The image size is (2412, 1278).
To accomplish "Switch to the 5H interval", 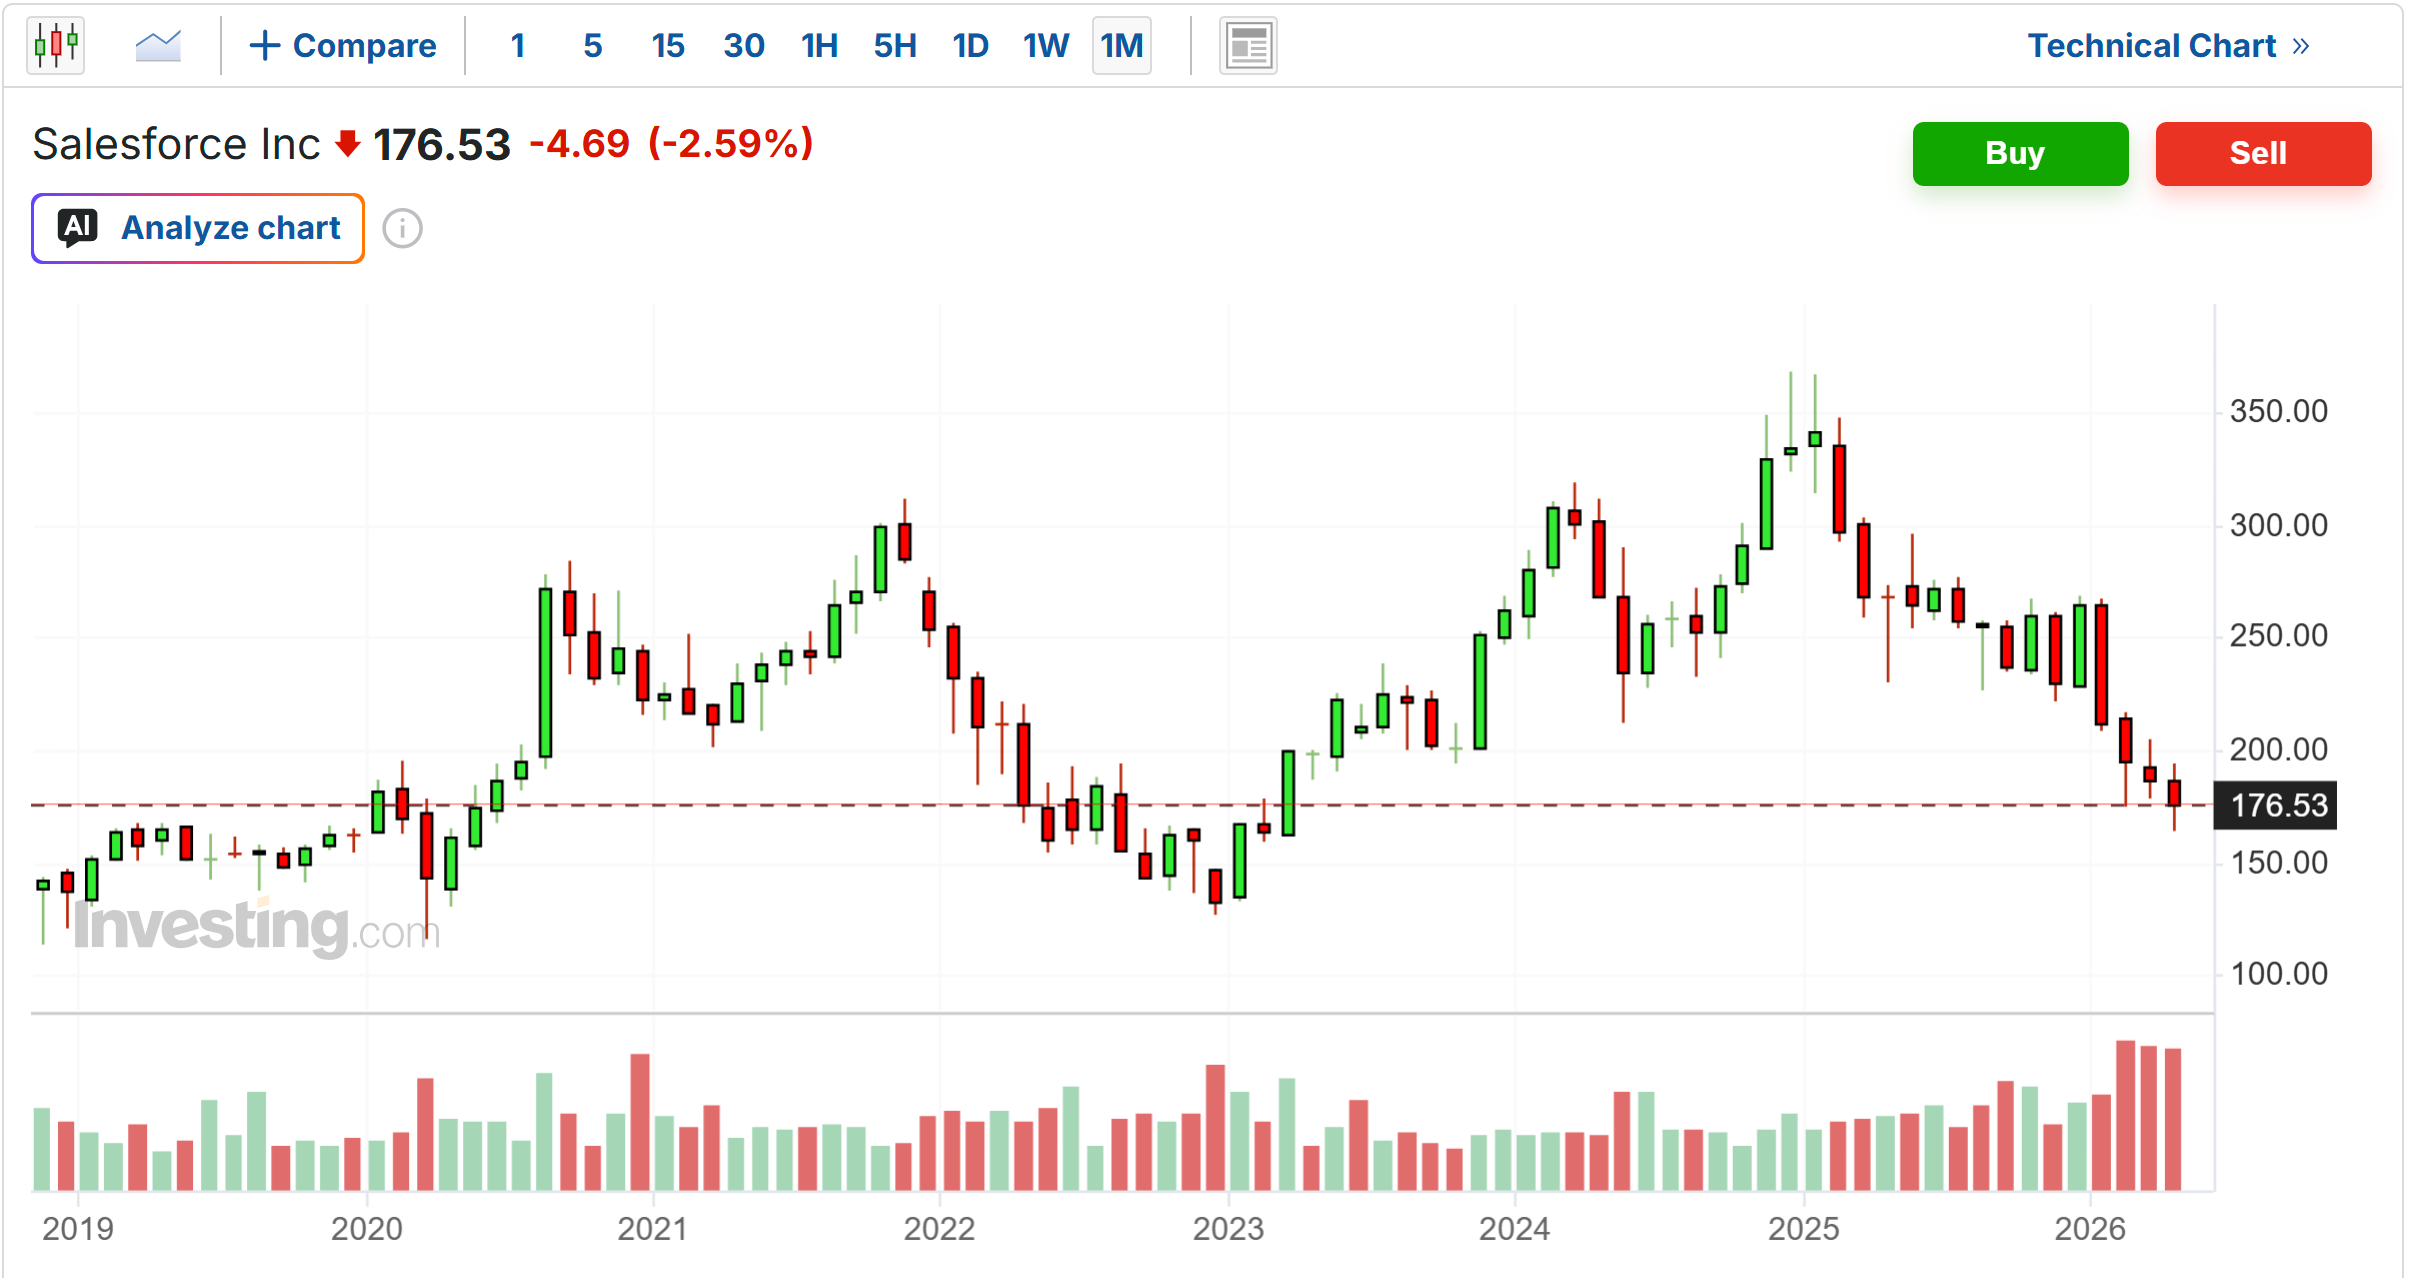I will pyautogui.click(x=895, y=45).
